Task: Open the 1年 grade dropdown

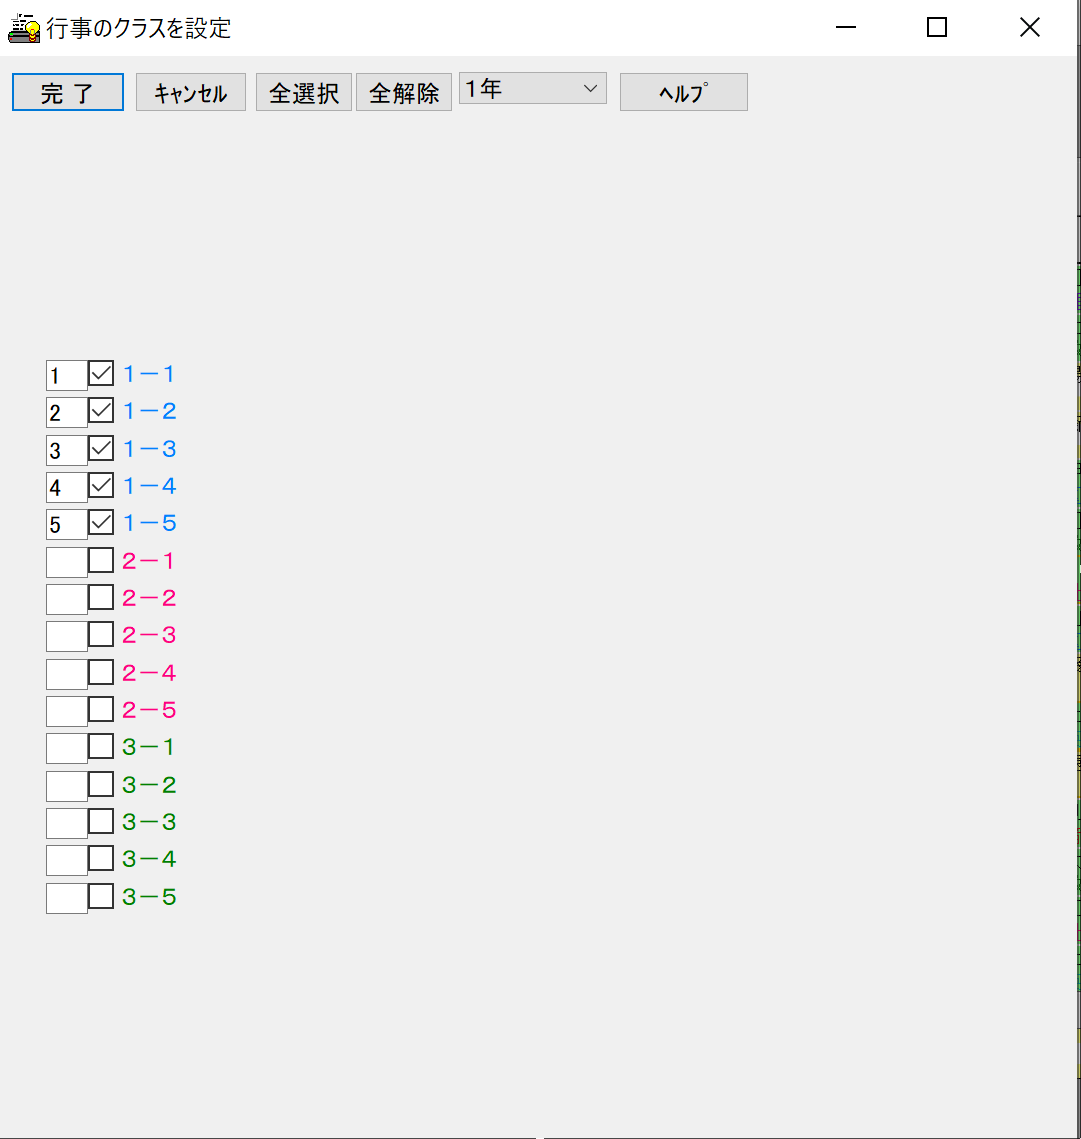Action: point(533,89)
